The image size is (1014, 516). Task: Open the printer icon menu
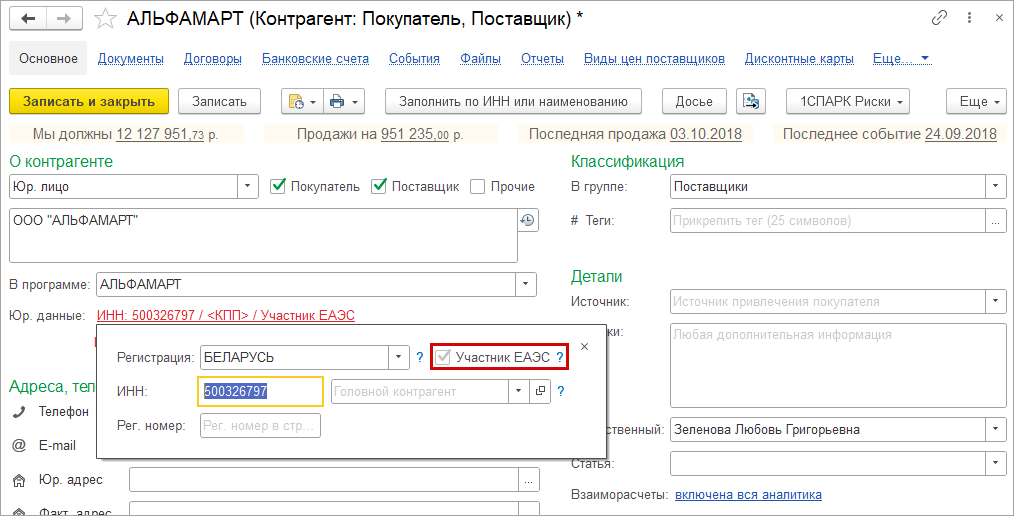[x=344, y=102]
